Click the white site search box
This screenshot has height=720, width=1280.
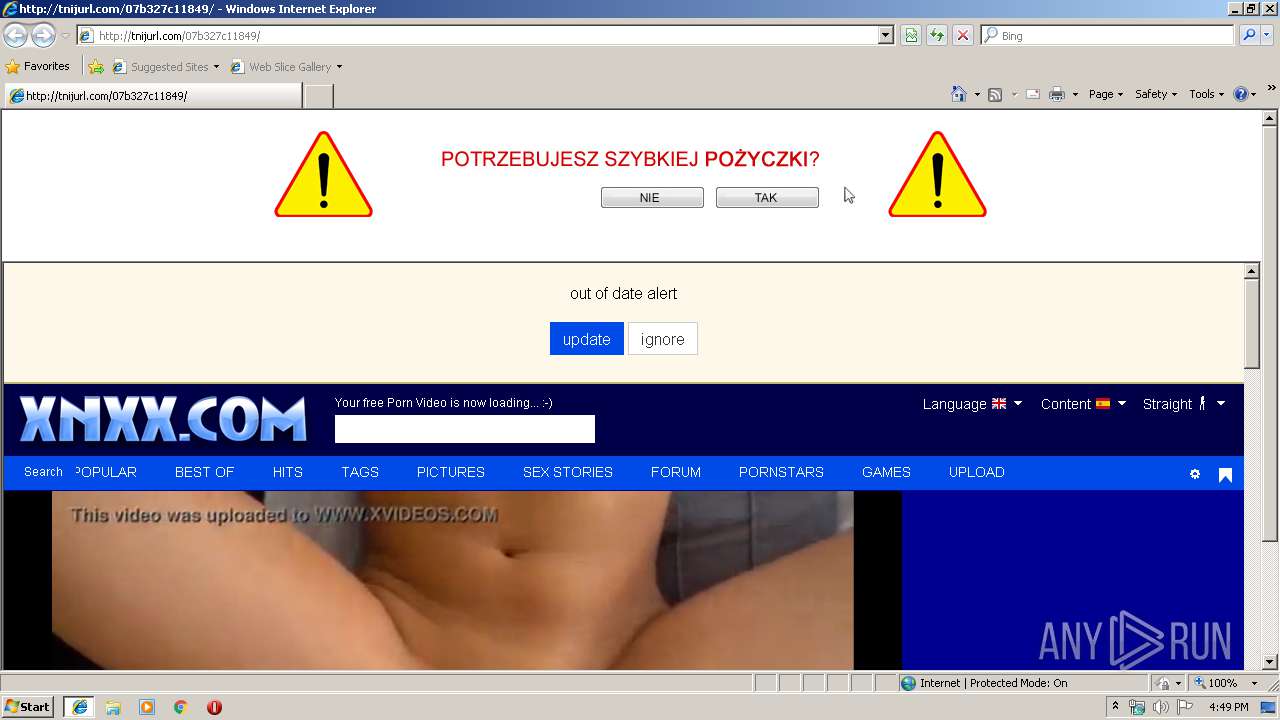(465, 429)
